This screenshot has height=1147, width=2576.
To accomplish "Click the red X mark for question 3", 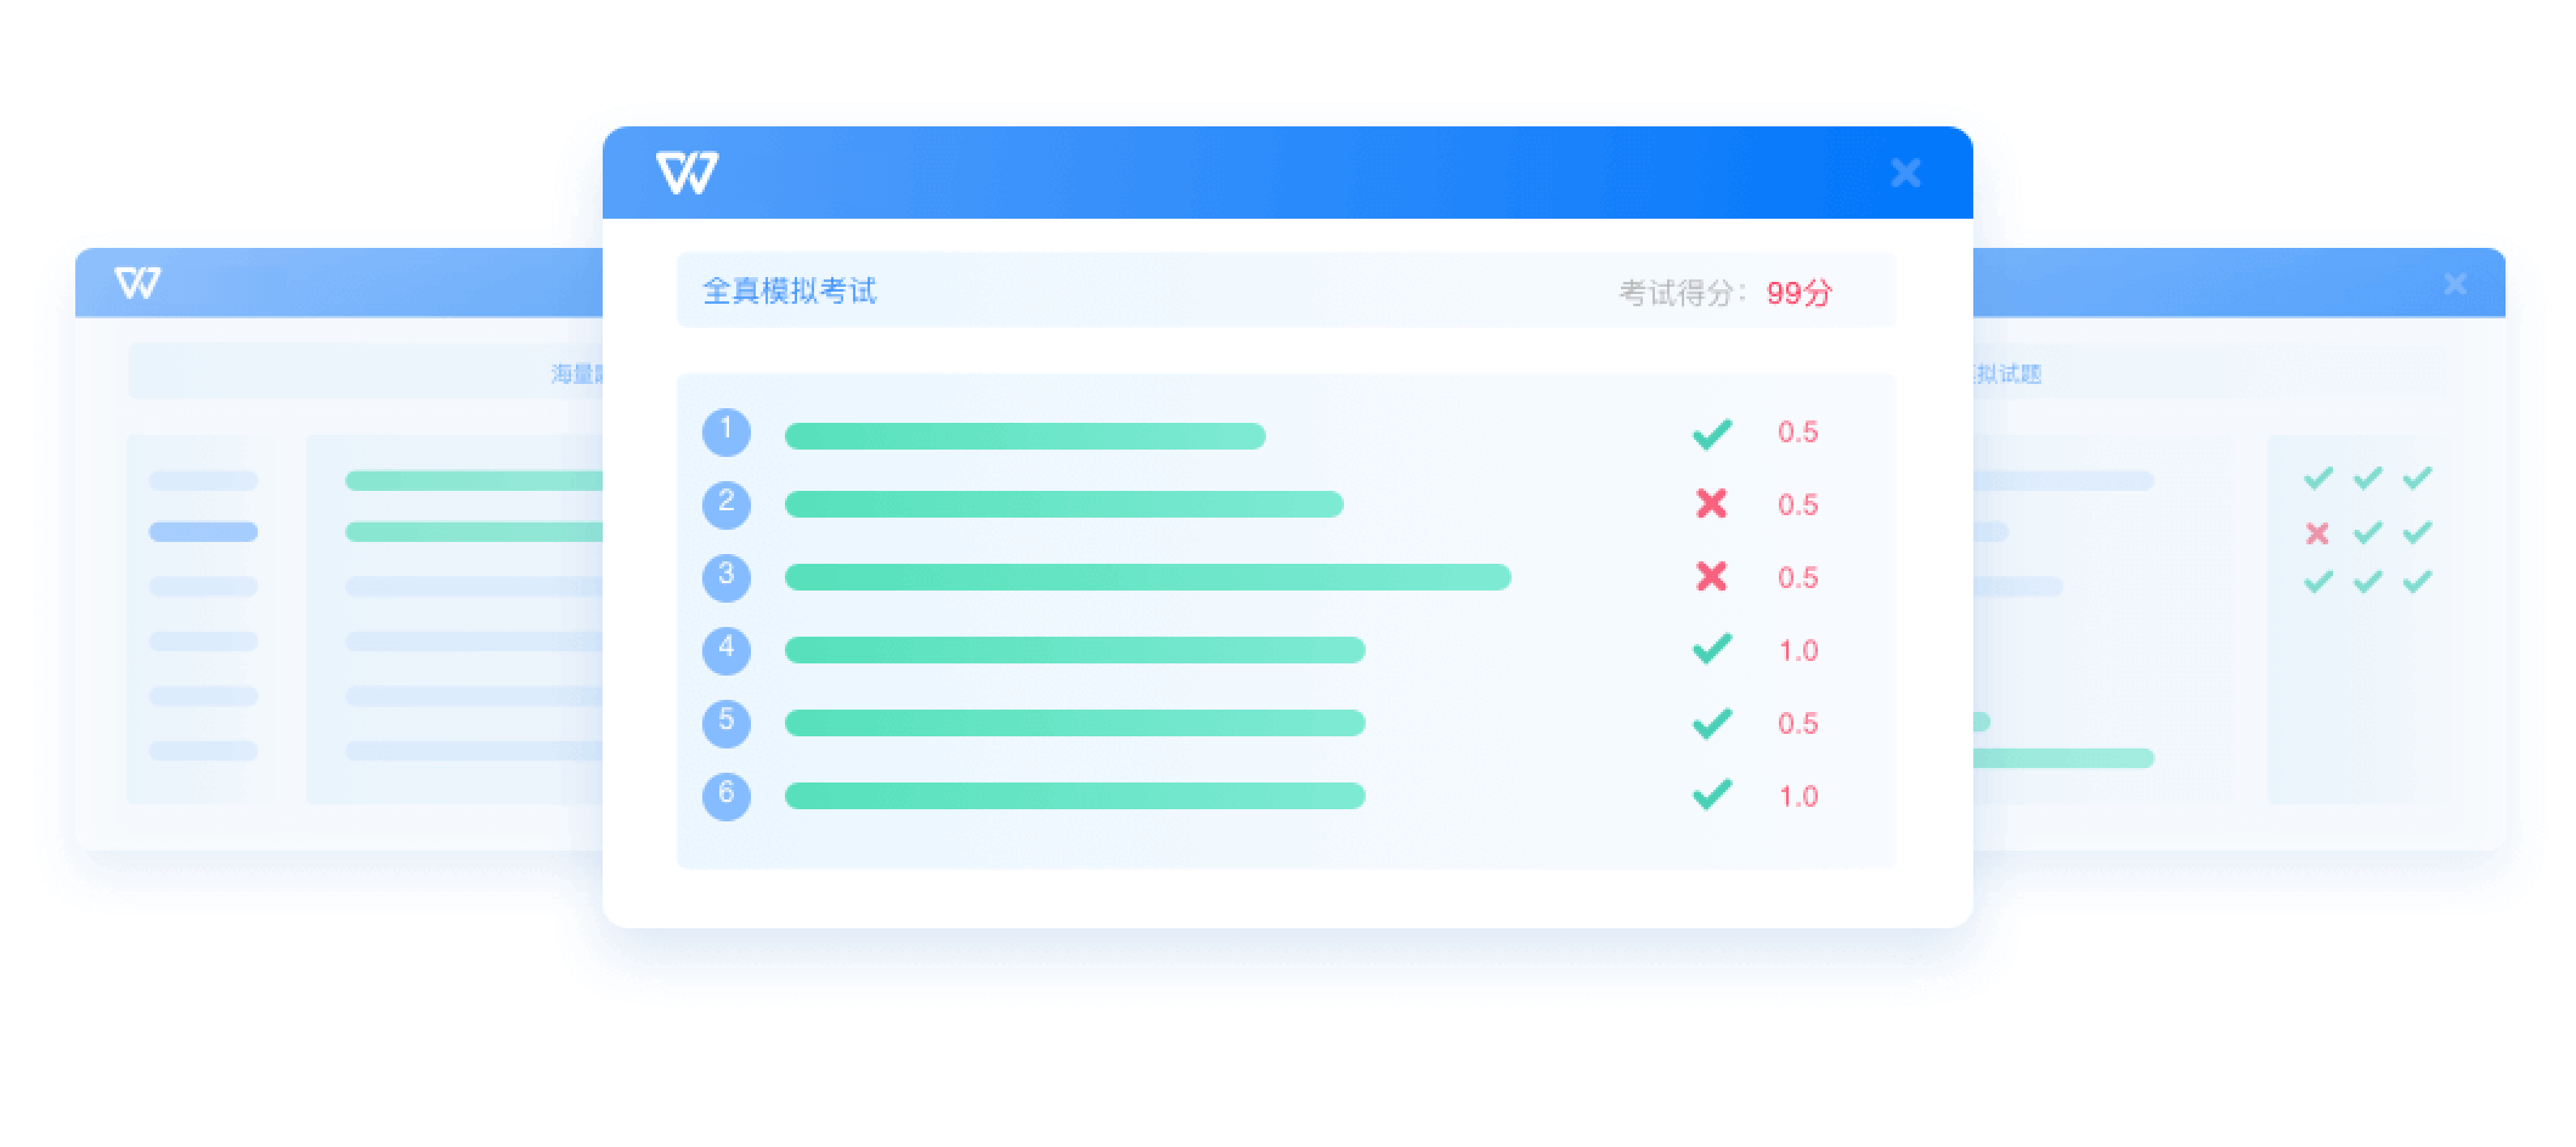I will point(1711,577).
